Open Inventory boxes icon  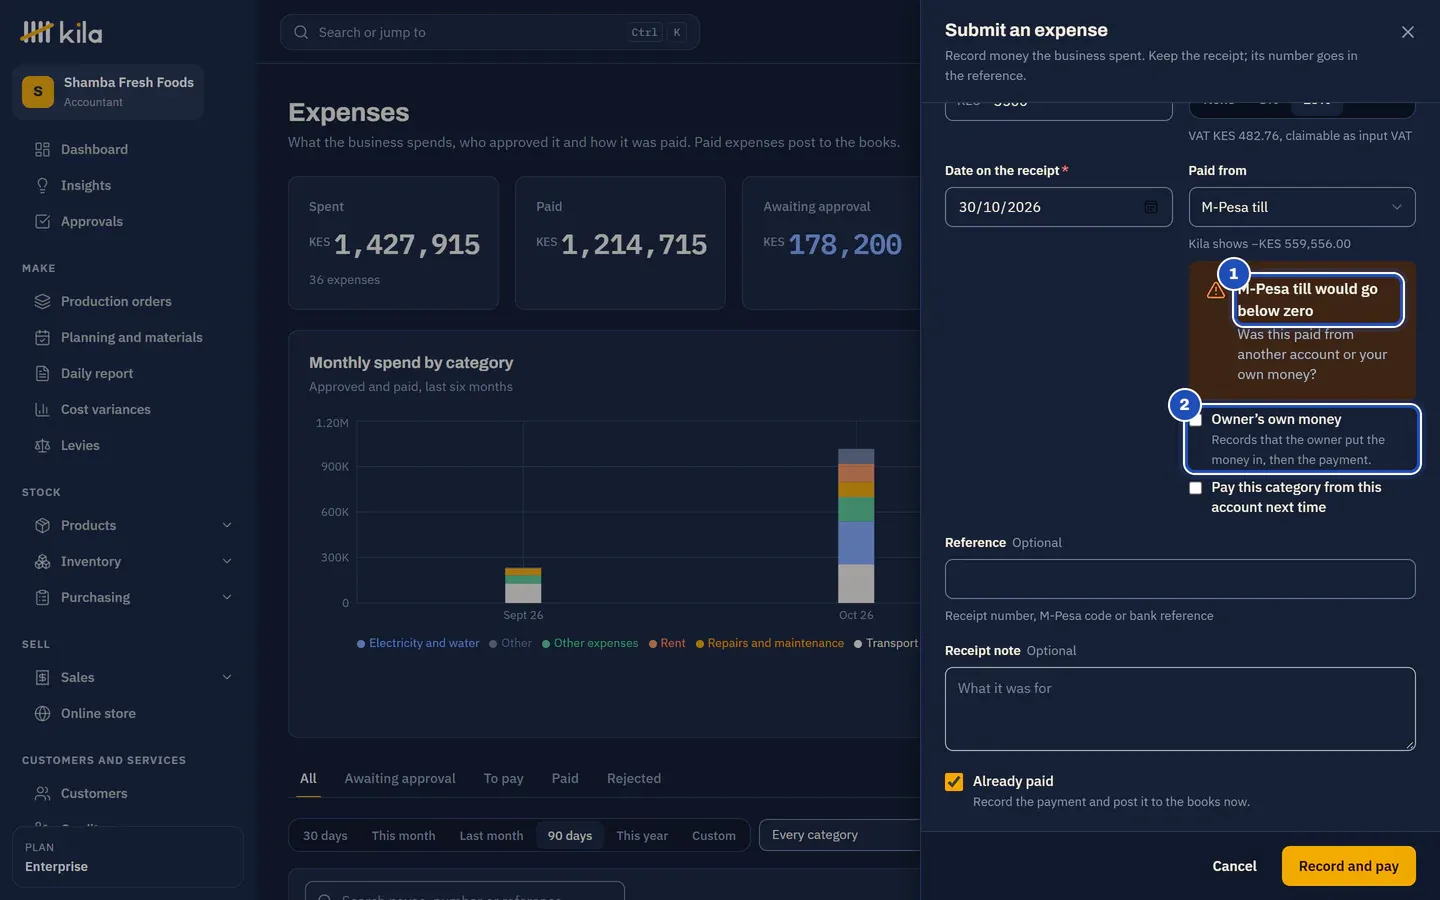[42, 562]
